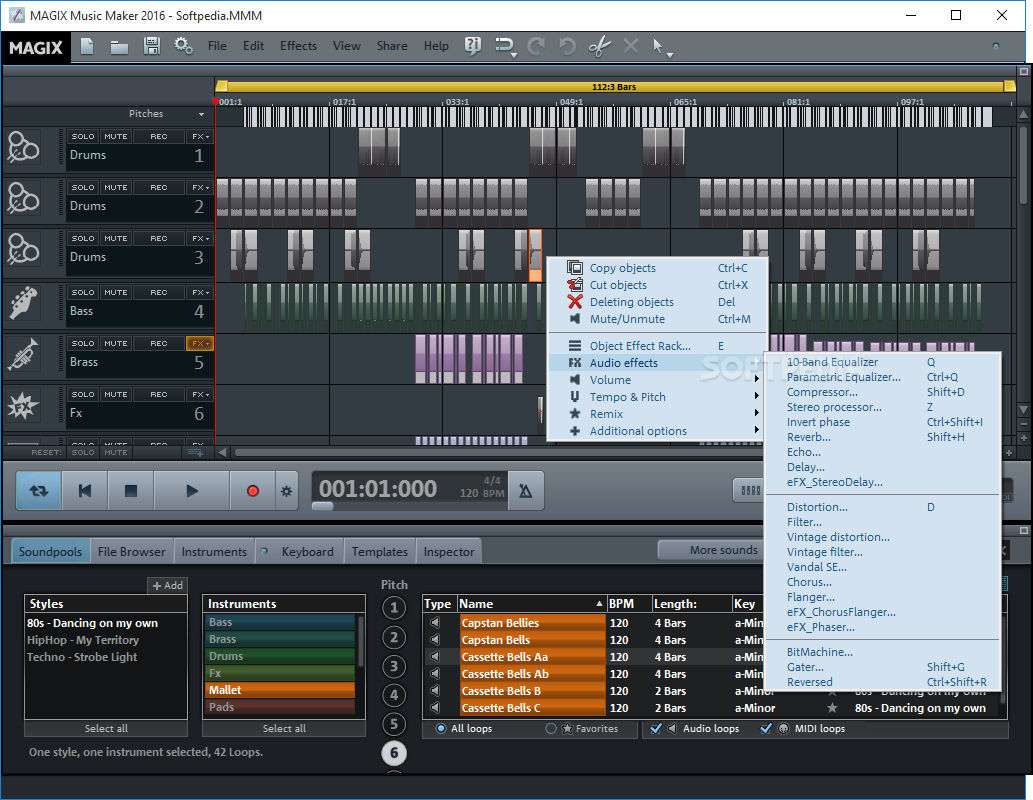Open program settings via the gears icon
Viewport: 1033px width, 800px height.
[183, 46]
